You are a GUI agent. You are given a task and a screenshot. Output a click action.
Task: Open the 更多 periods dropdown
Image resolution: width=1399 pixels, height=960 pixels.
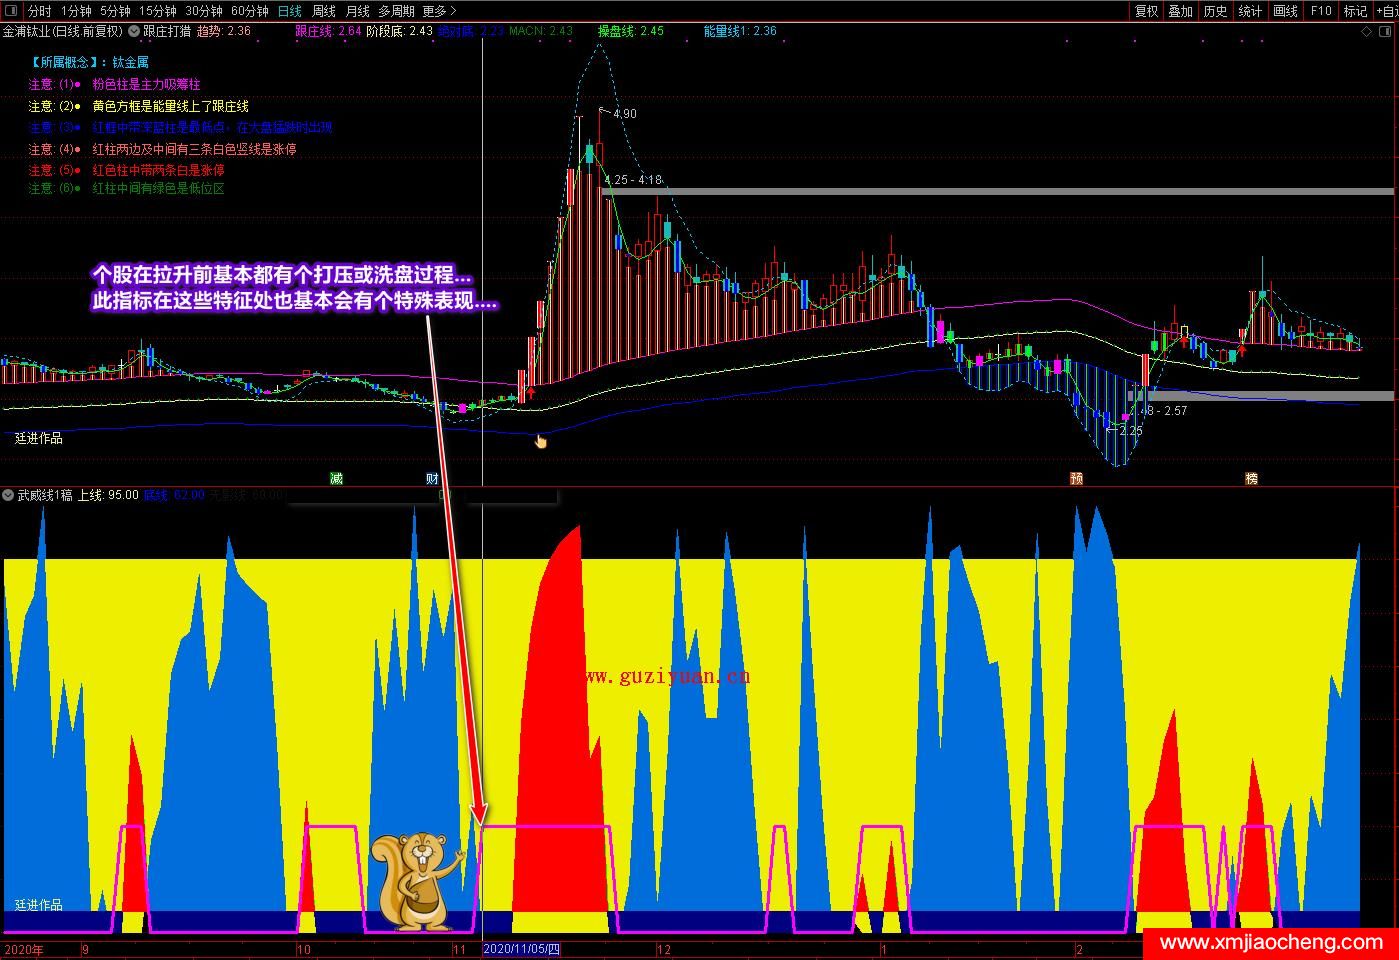pyautogui.click(x=439, y=11)
